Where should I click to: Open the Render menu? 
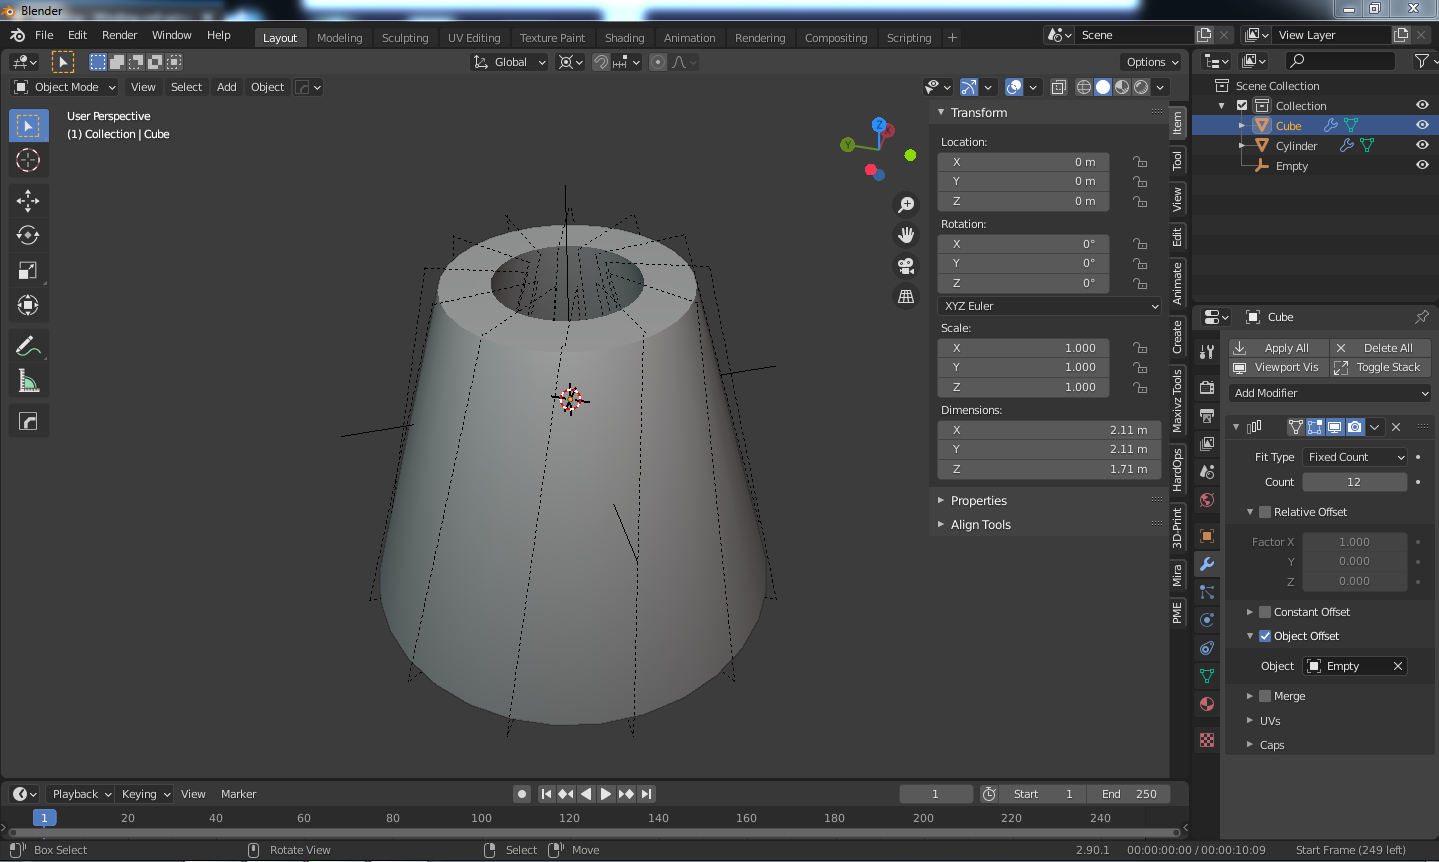click(x=119, y=35)
